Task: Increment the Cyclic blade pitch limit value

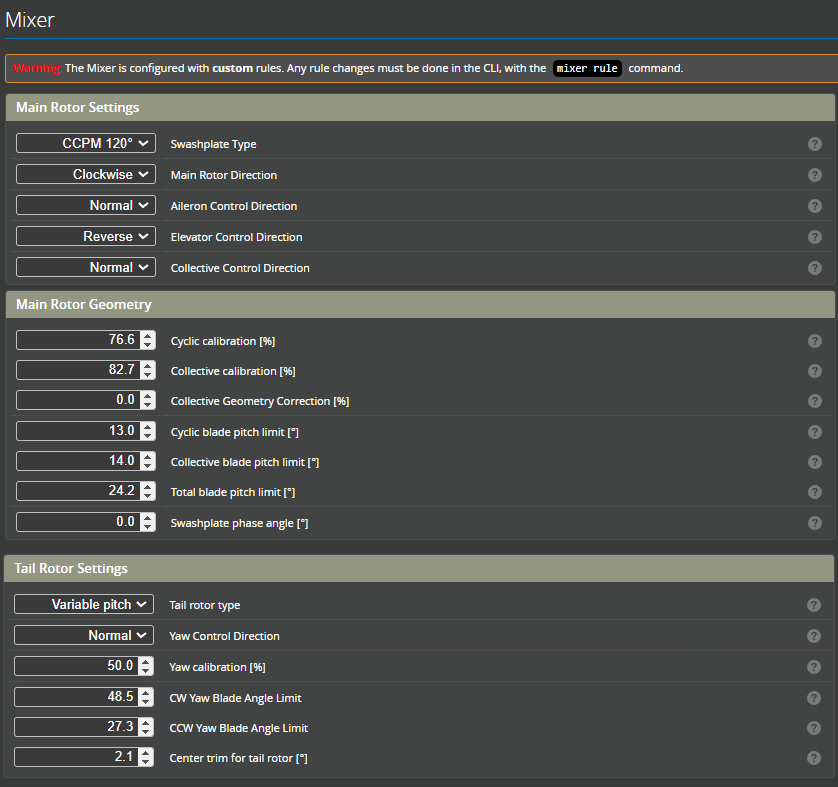Action: [146, 427]
